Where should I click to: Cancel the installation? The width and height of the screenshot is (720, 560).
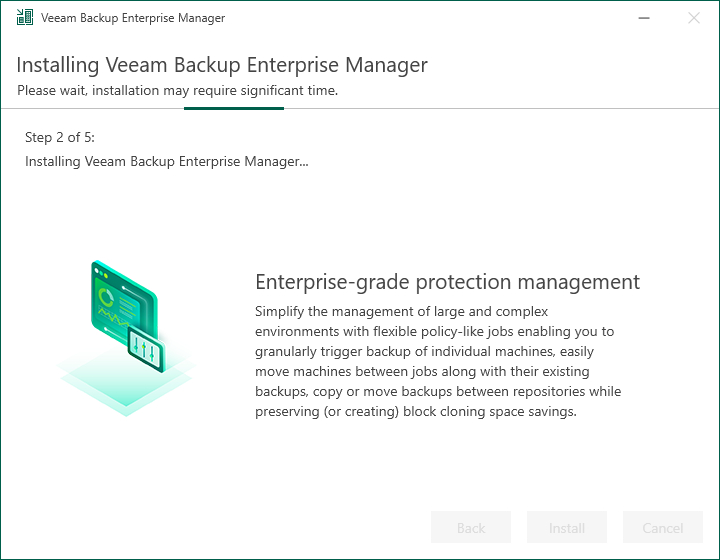[x=663, y=528]
